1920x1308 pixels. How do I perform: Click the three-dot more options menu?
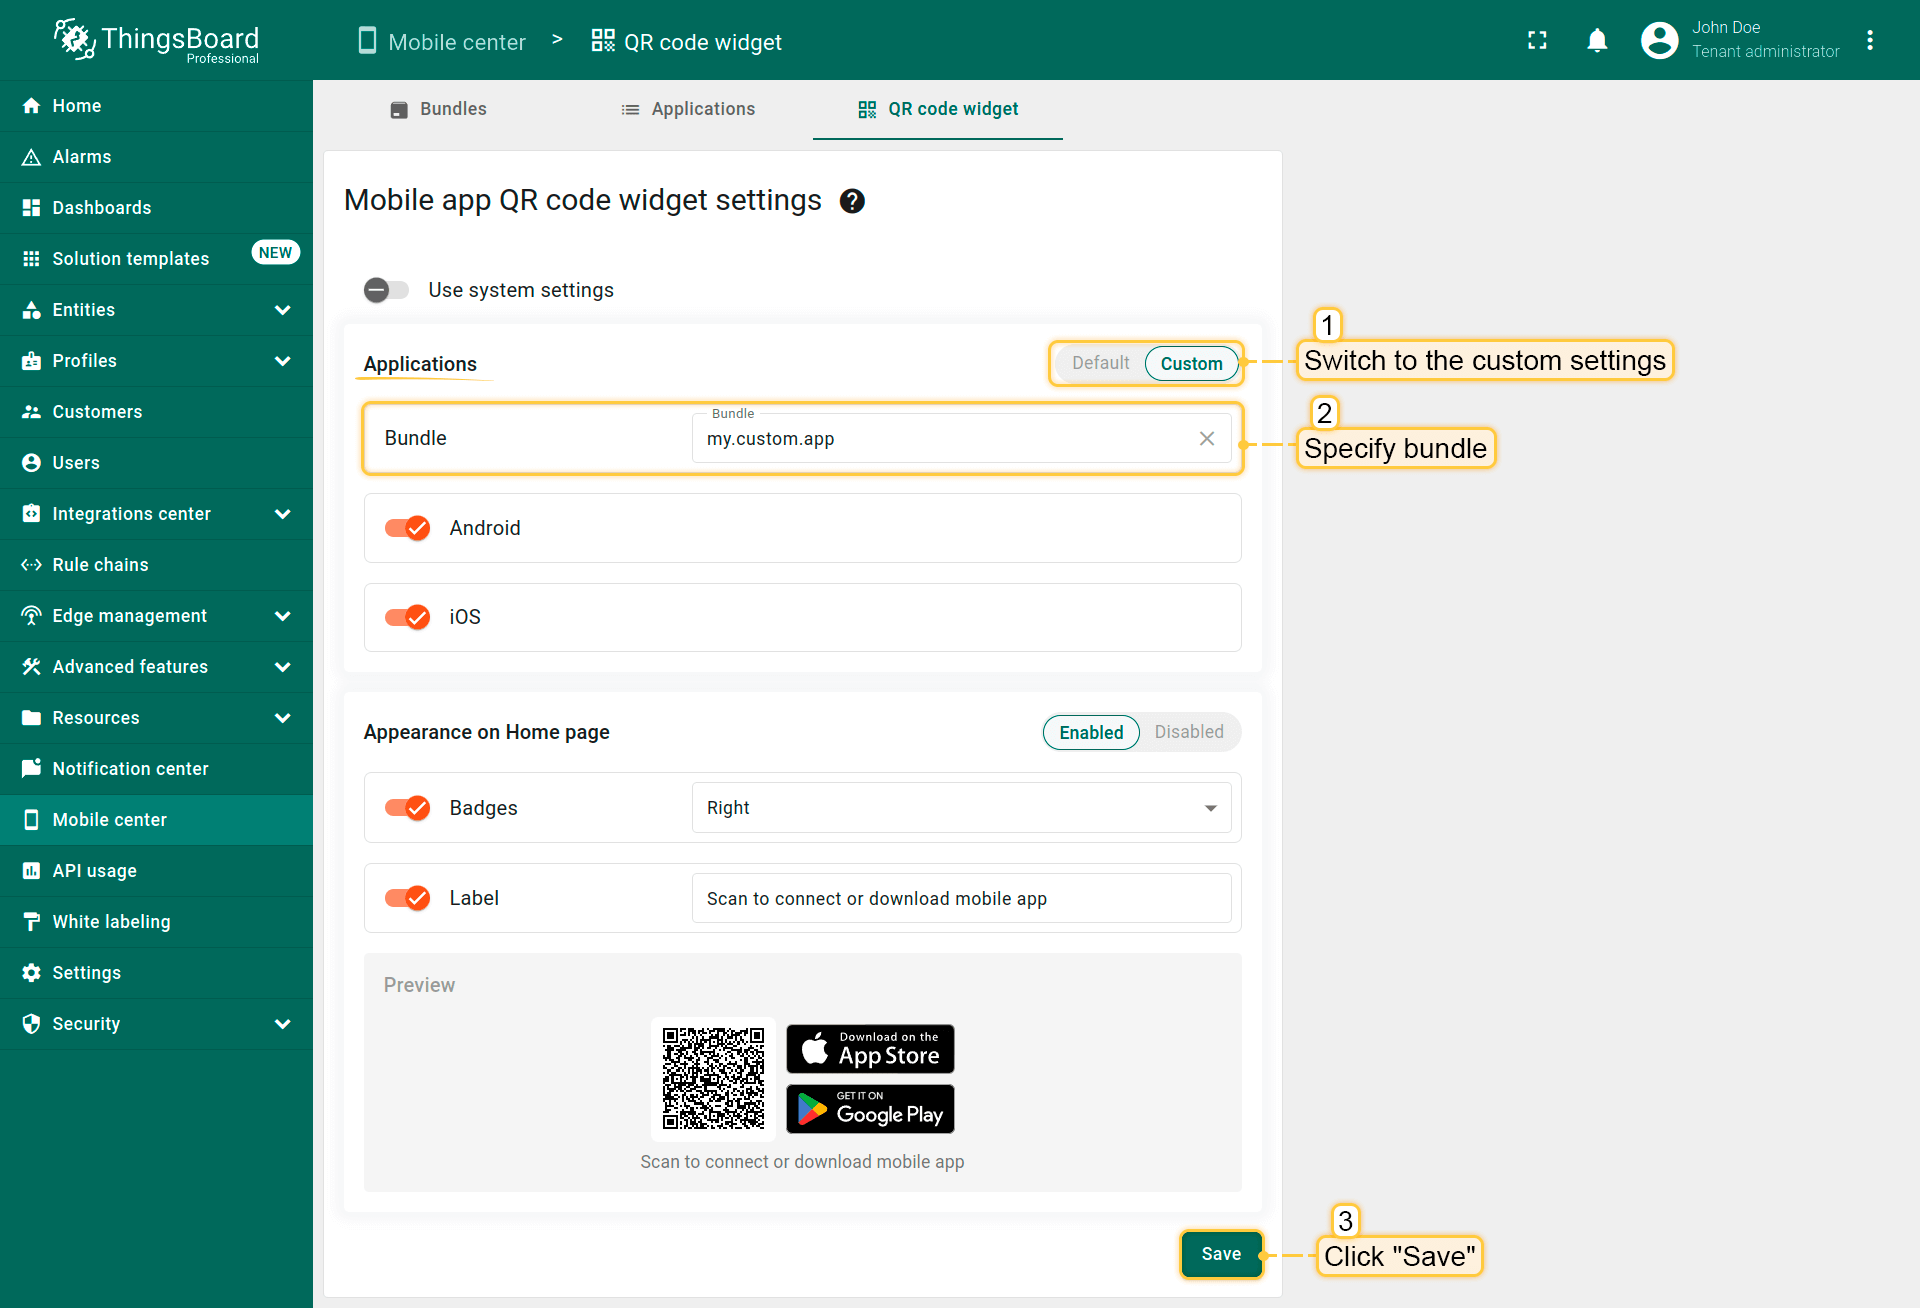click(x=1869, y=40)
